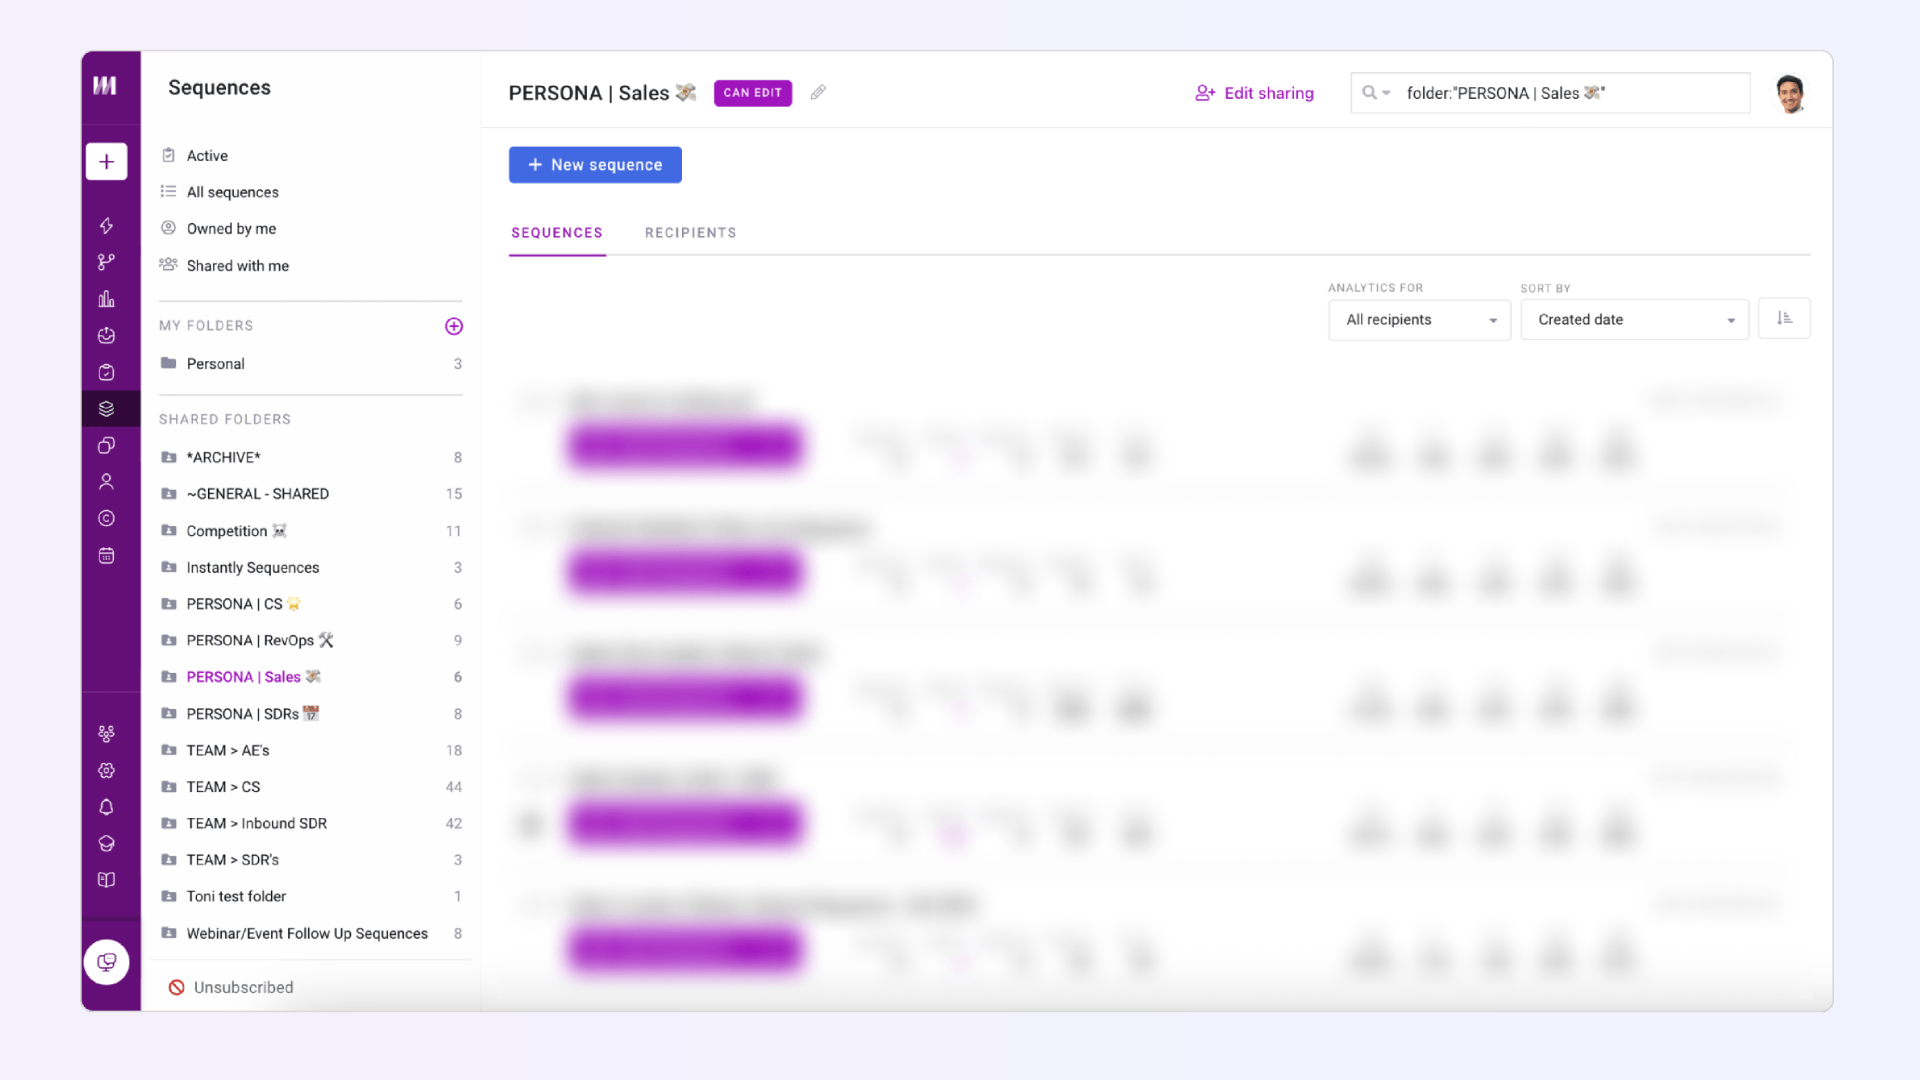Screen dimensions: 1920x1080
Task: Open the bar chart analytics icon
Action: pyautogui.click(x=106, y=299)
